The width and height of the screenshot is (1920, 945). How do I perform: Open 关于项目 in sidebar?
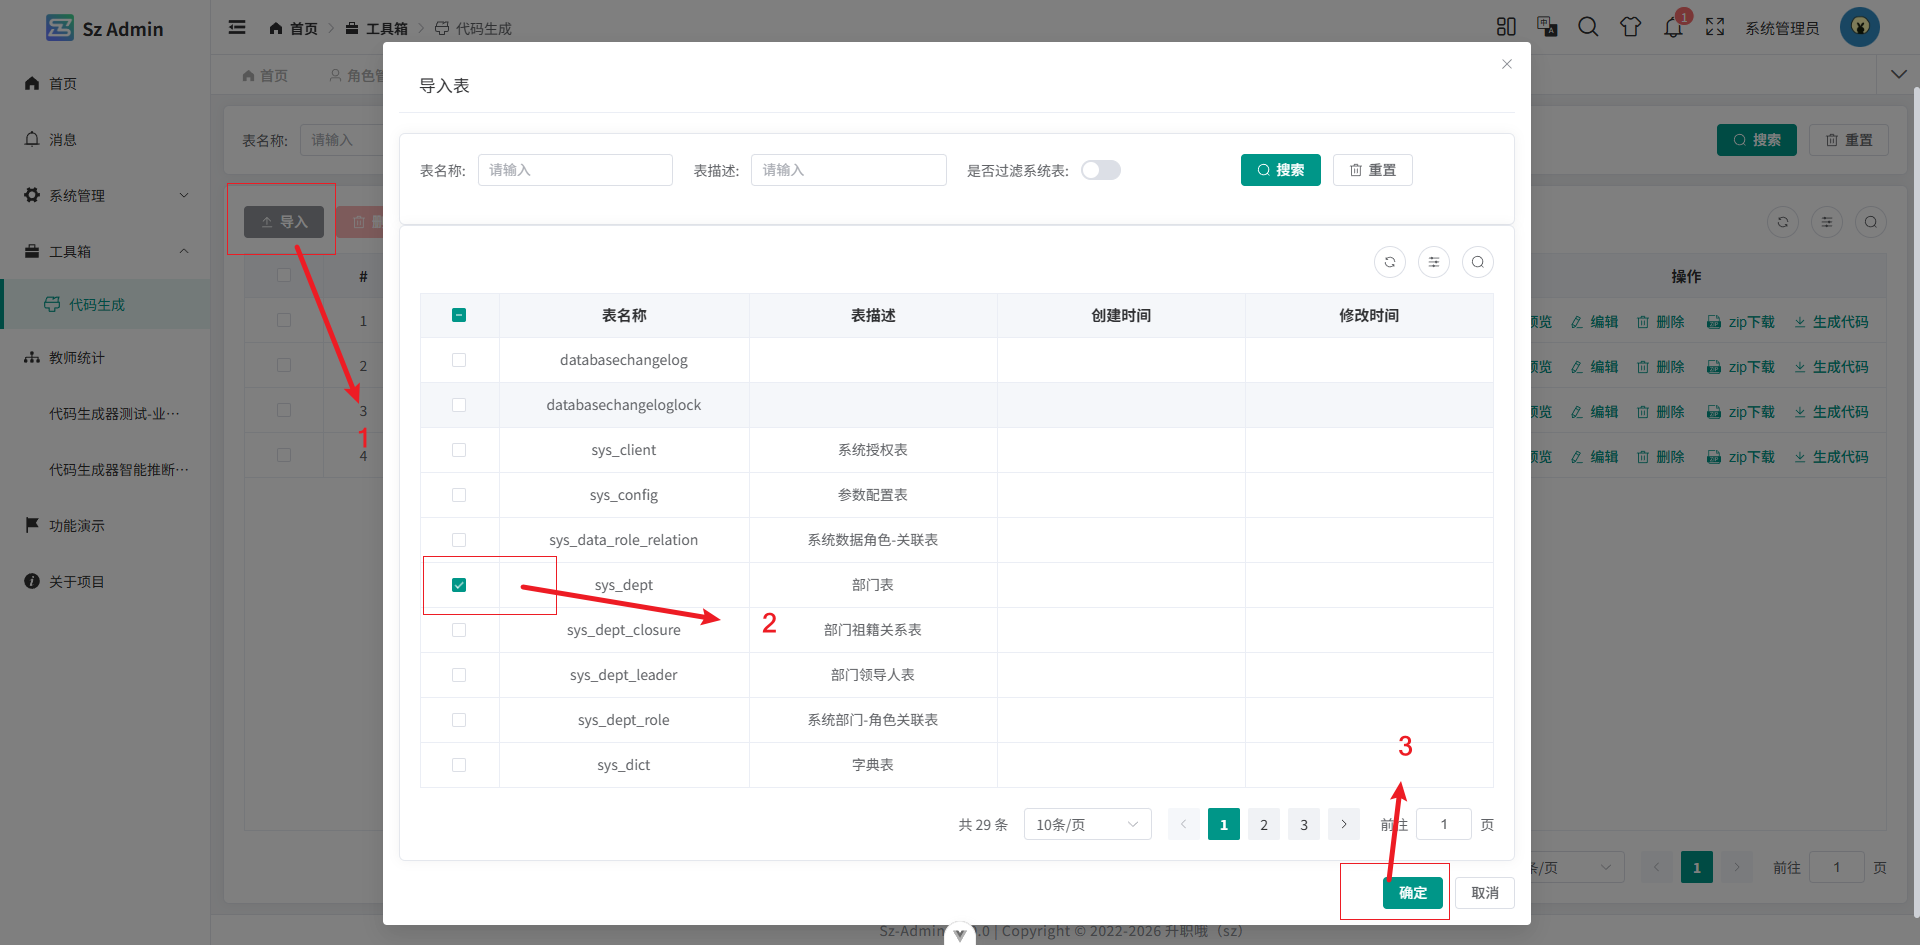click(105, 581)
